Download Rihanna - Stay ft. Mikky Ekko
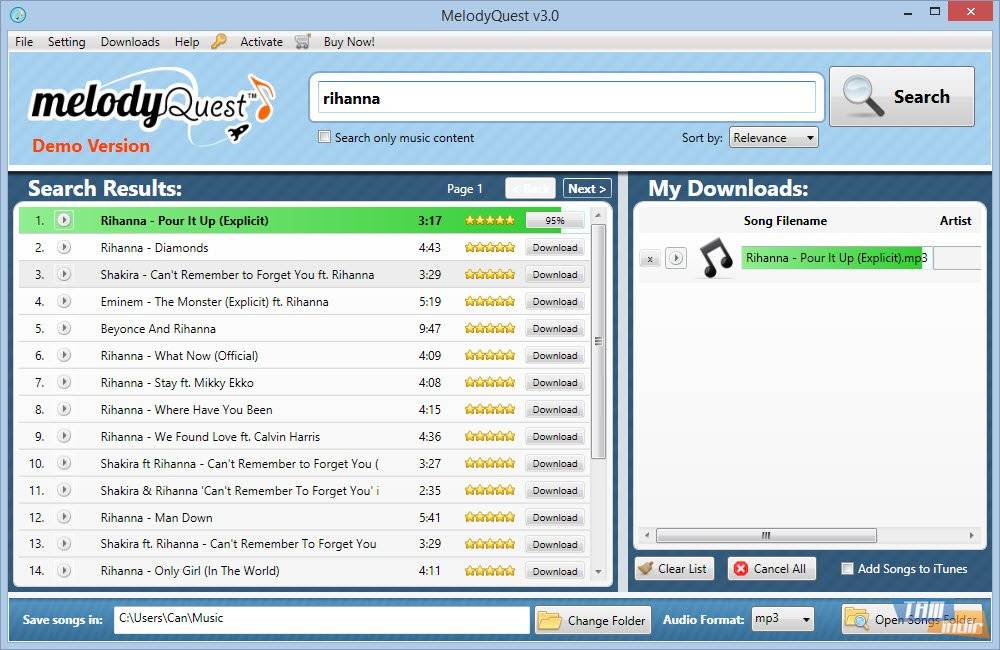The width and height of the screenshot is (1000, 650). pos(554,382)
